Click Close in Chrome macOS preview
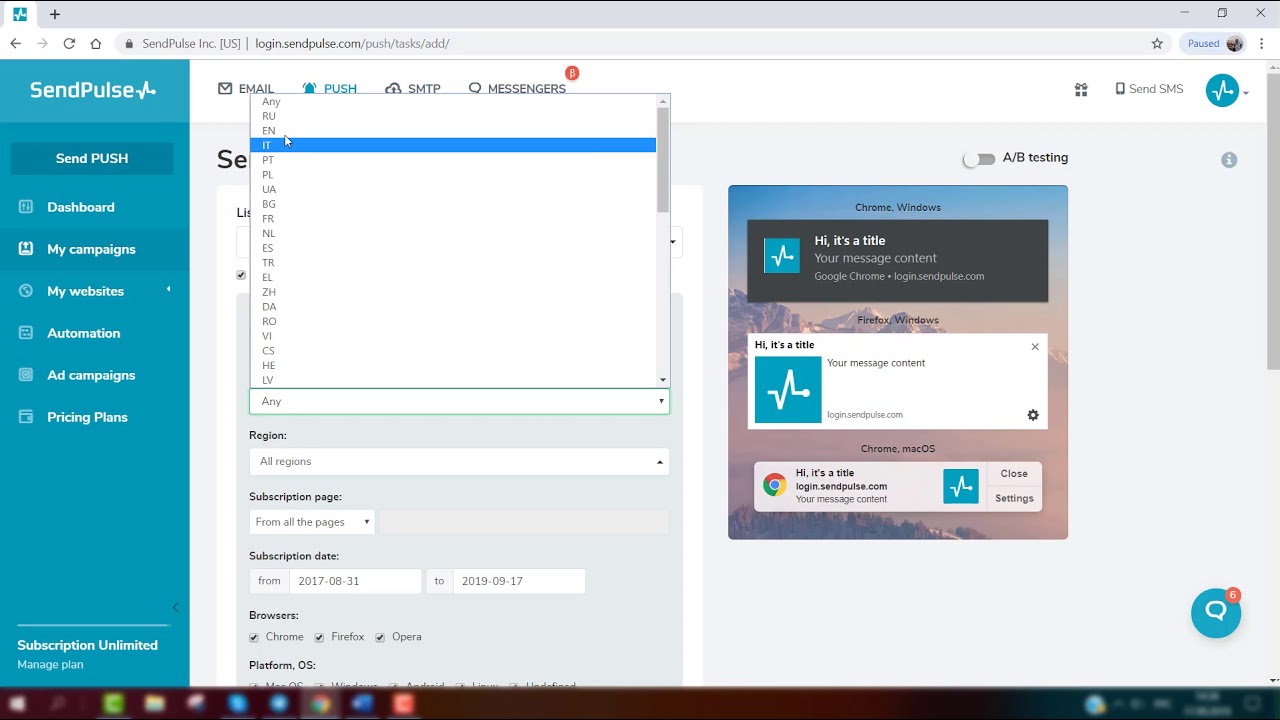This screenshot has height=720, width=1280. pos(1014,474)
